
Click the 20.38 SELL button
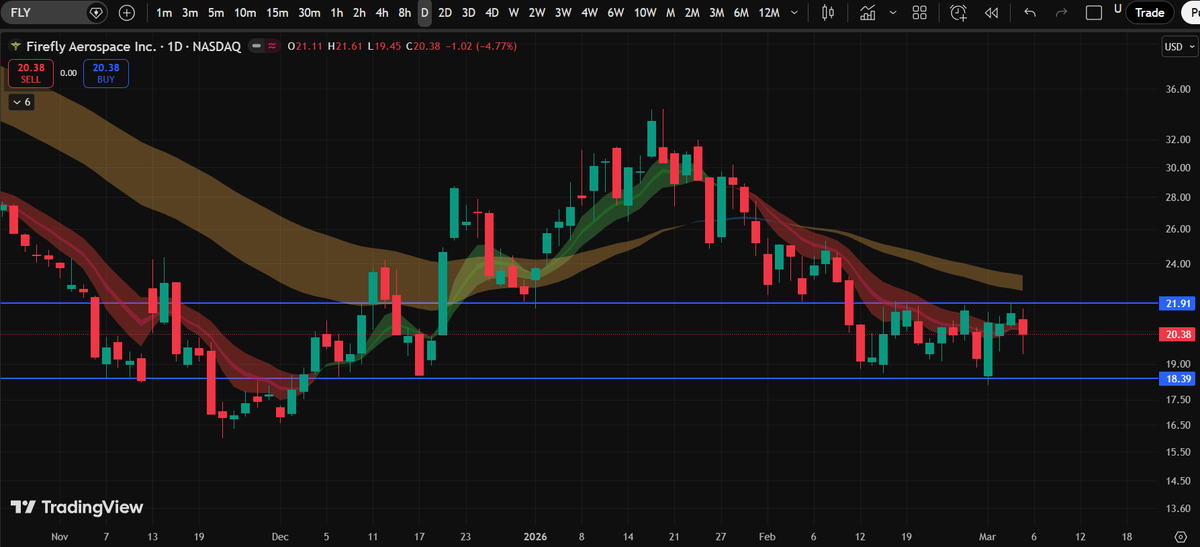(x=30, y=73)
